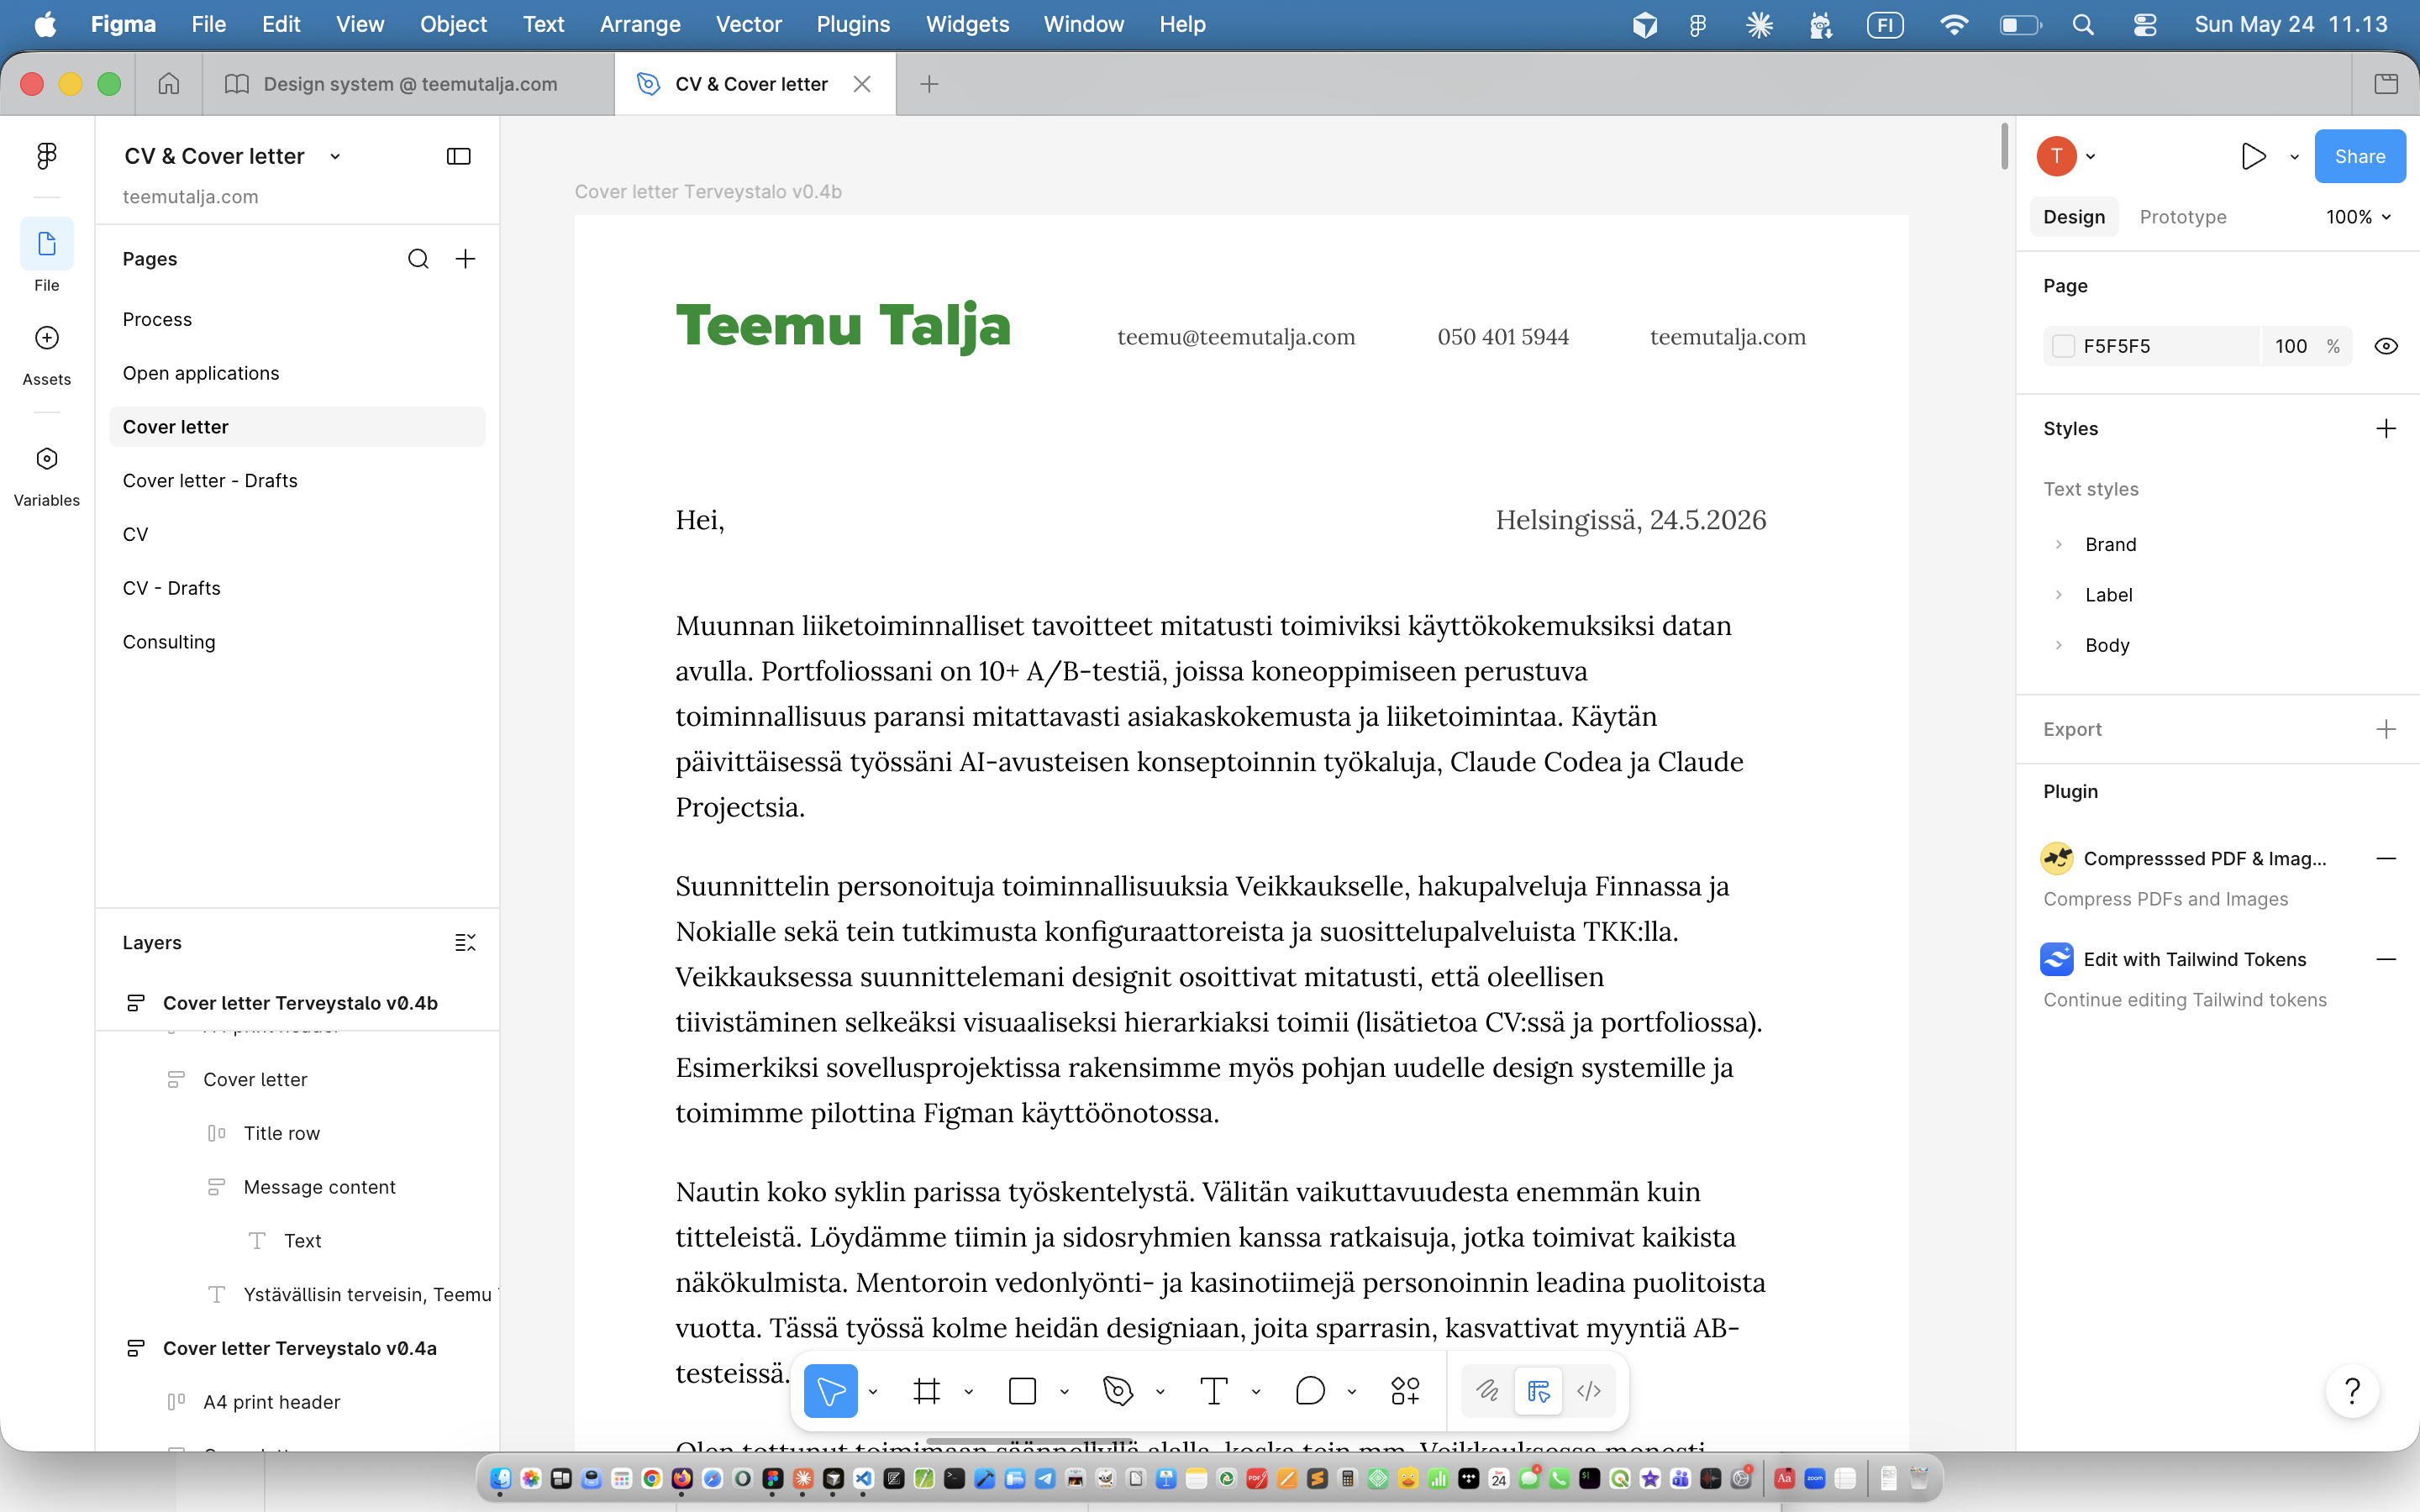
Task: Select the Pen tool
Action: (1118, 1390)
